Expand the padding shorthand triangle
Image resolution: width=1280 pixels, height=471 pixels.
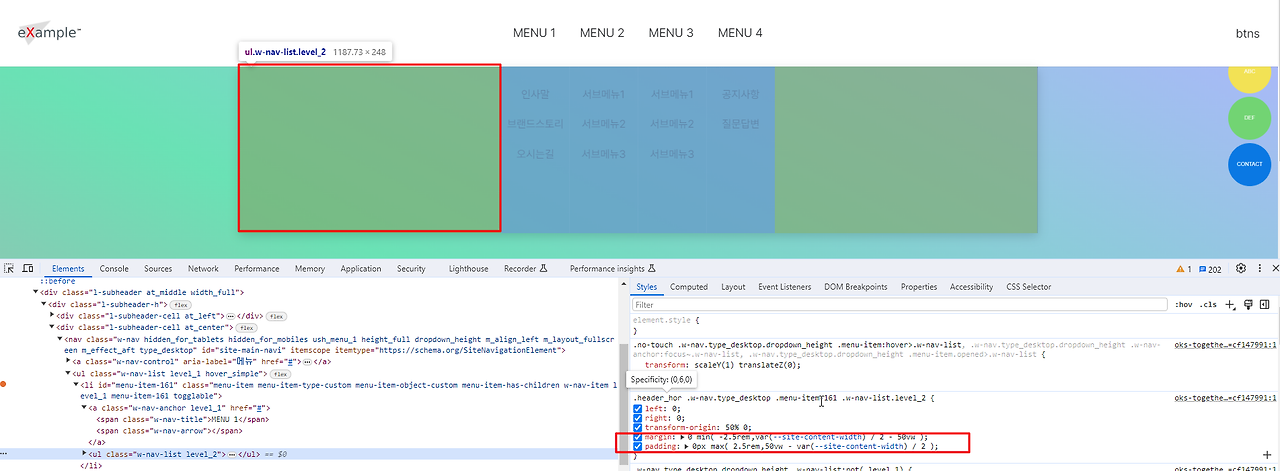(685, 447)
